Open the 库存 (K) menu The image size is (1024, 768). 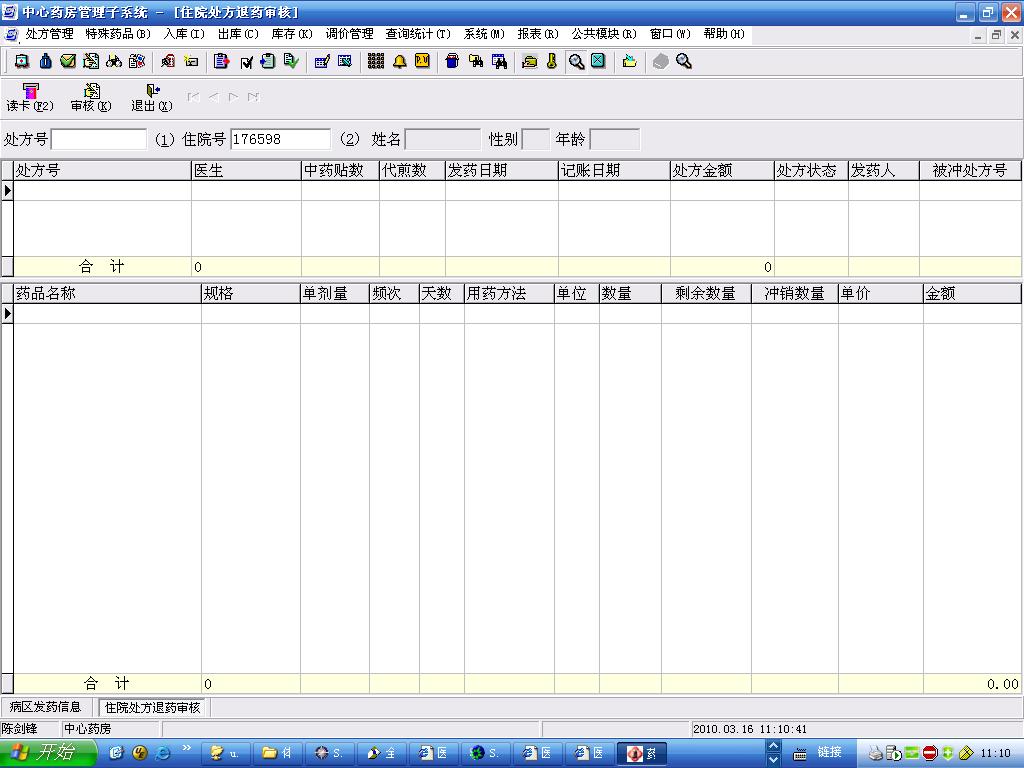coord(292,34)
